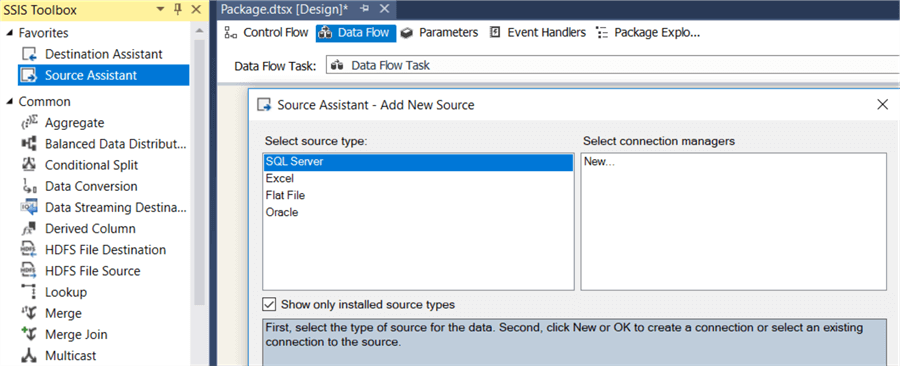Viewport: 900px width, 366px height.
Task: Click the Aggregate label in Common
Action: [x=75, y=123]
